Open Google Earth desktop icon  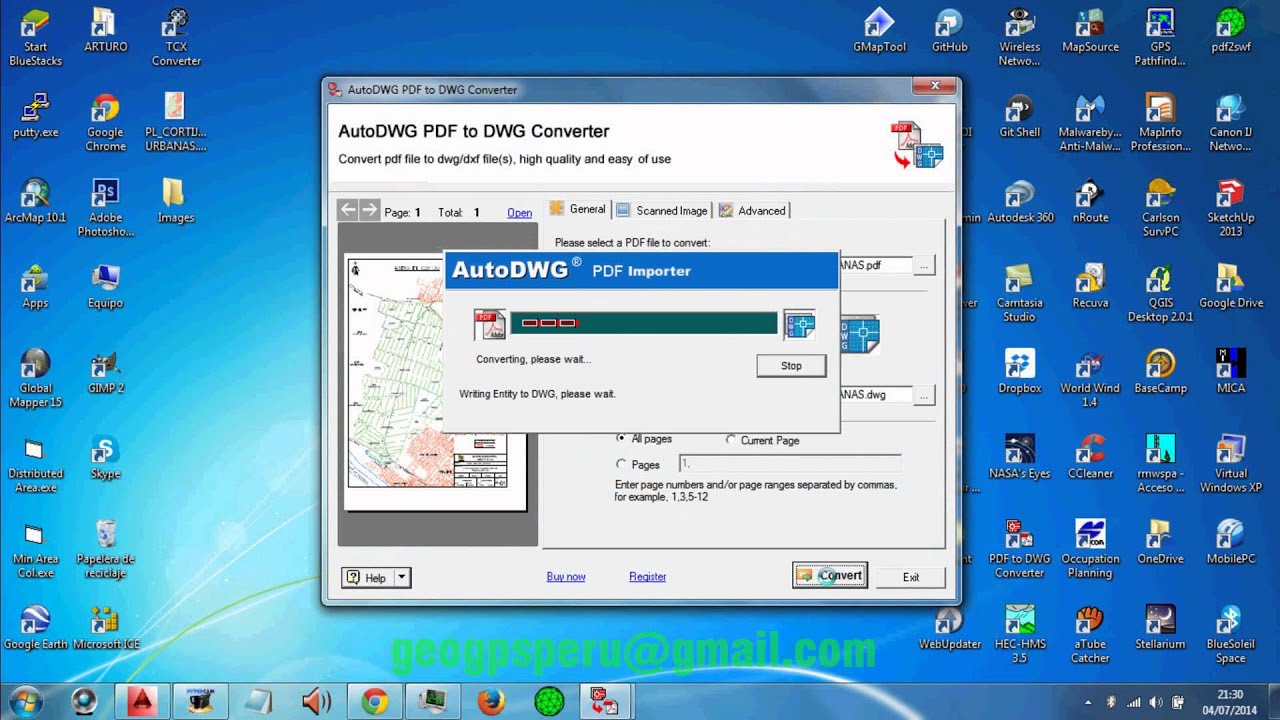[x=35, y=628]
